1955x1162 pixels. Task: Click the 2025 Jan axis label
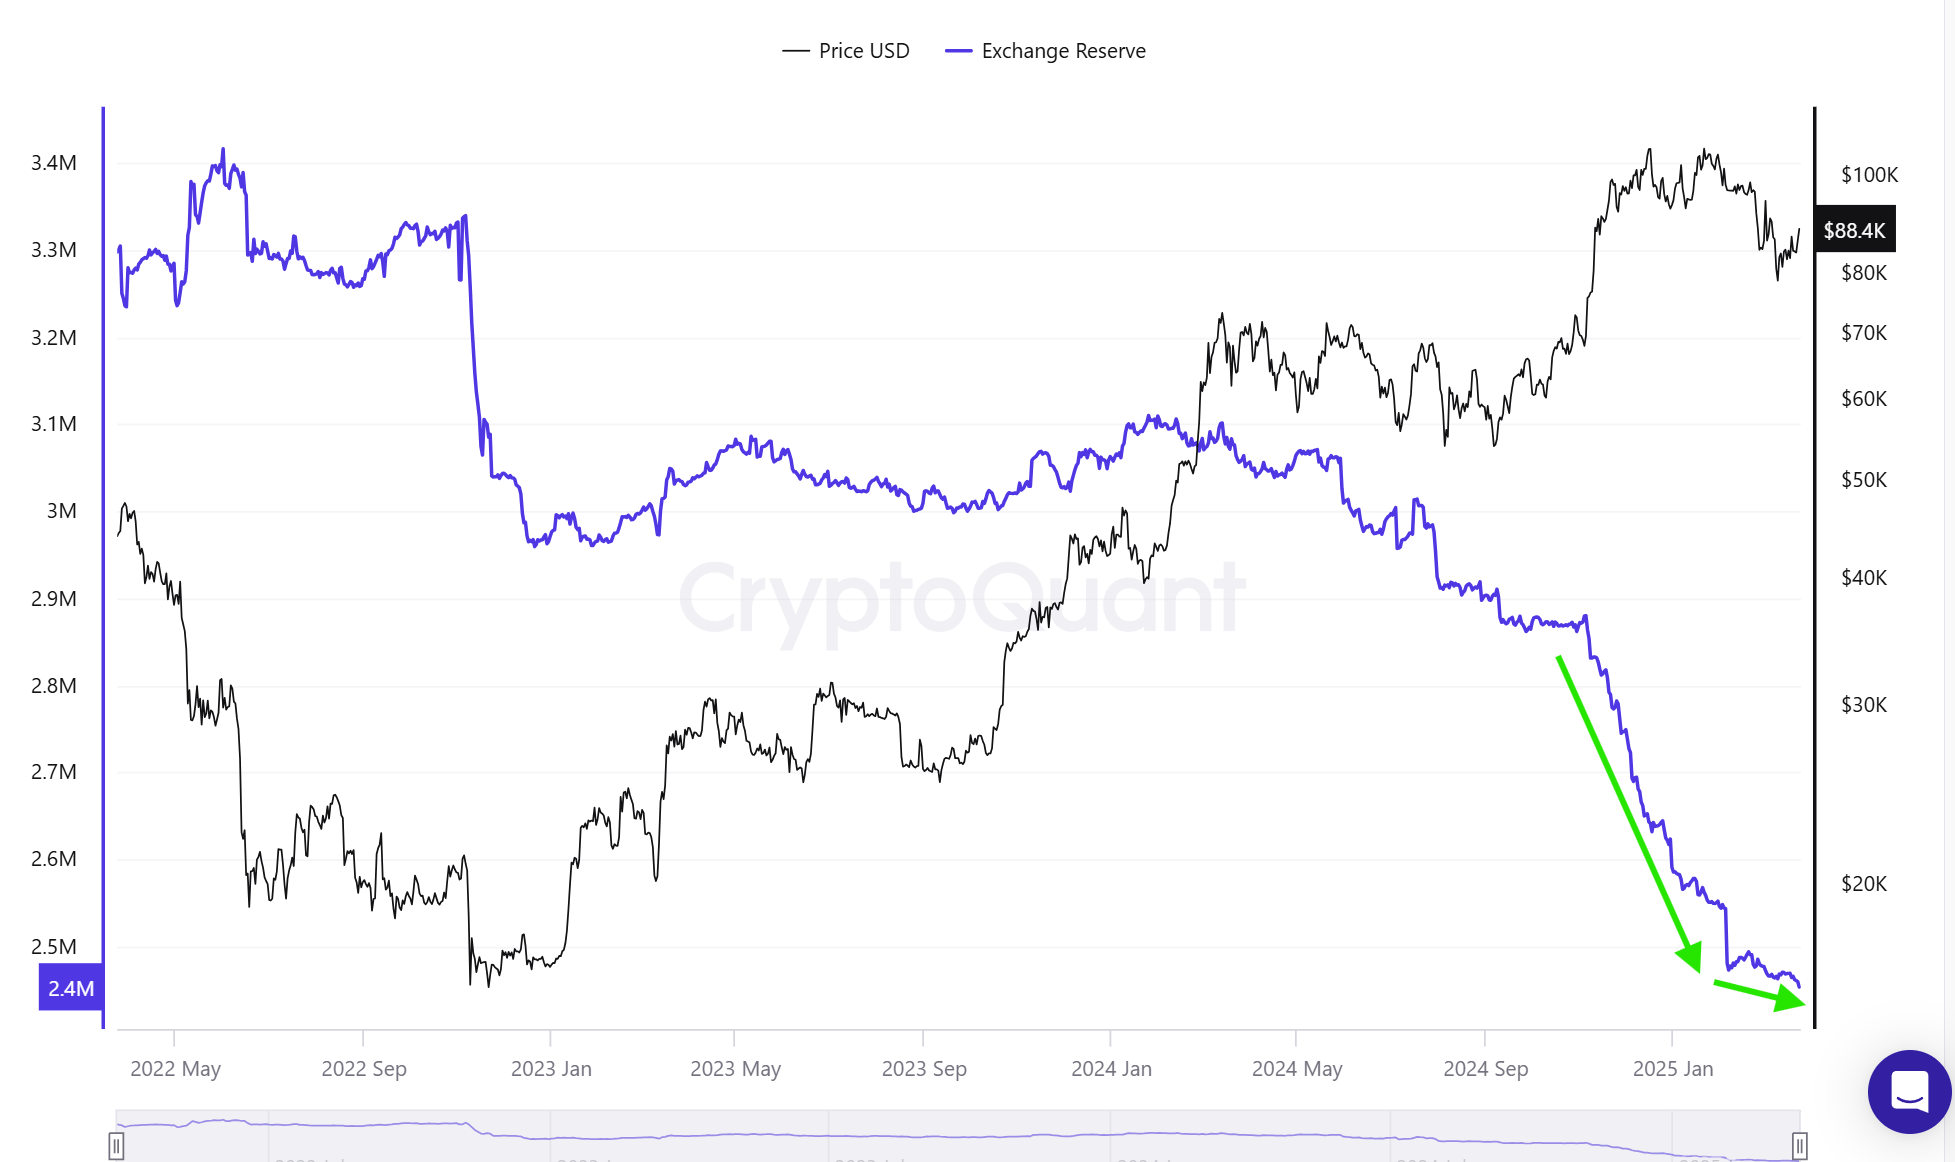coord(1672,1069)
